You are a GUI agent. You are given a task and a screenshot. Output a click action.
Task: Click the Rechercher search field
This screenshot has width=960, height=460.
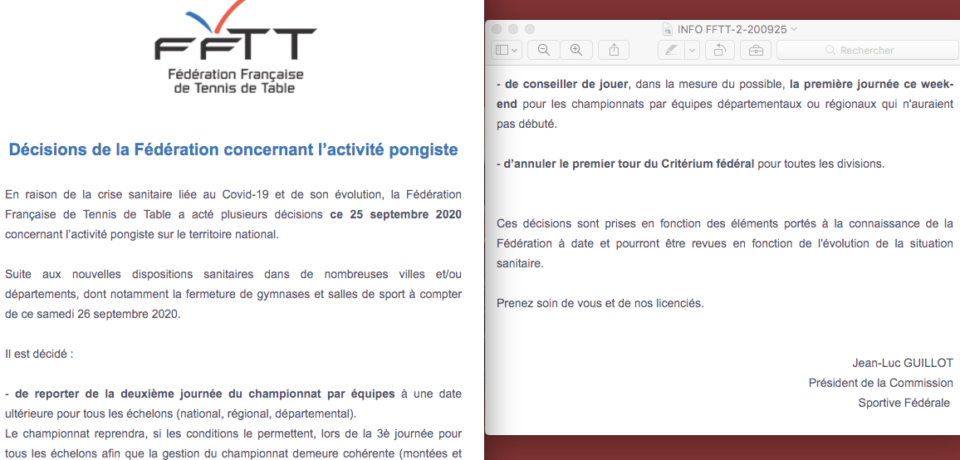868,50
